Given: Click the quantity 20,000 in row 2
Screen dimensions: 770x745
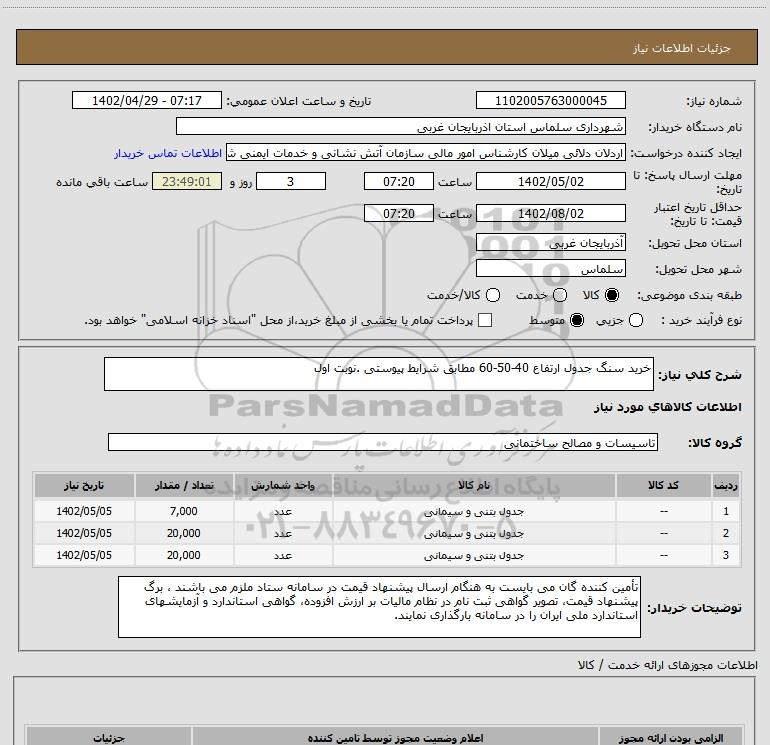Looking at the screenshot, I should click(x=184, y=533).
